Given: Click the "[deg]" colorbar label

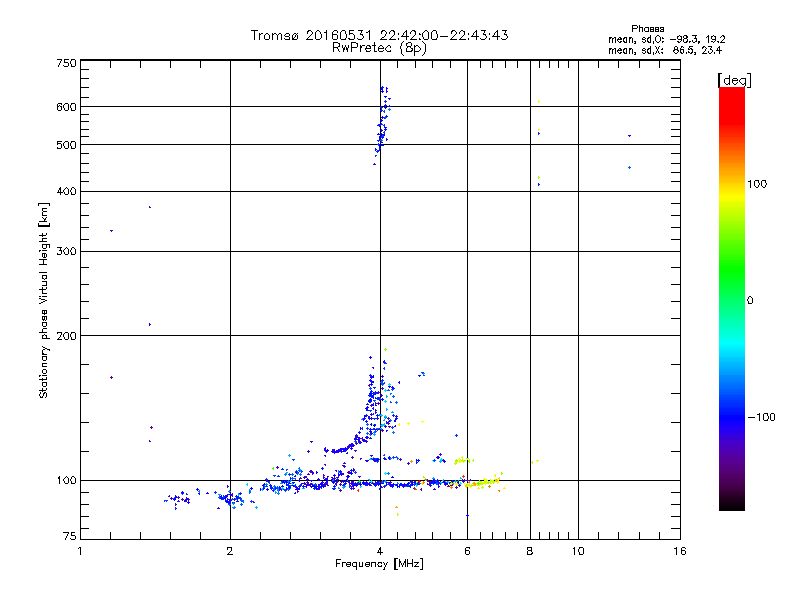Looking at the screenshot, I should (734, 80).
